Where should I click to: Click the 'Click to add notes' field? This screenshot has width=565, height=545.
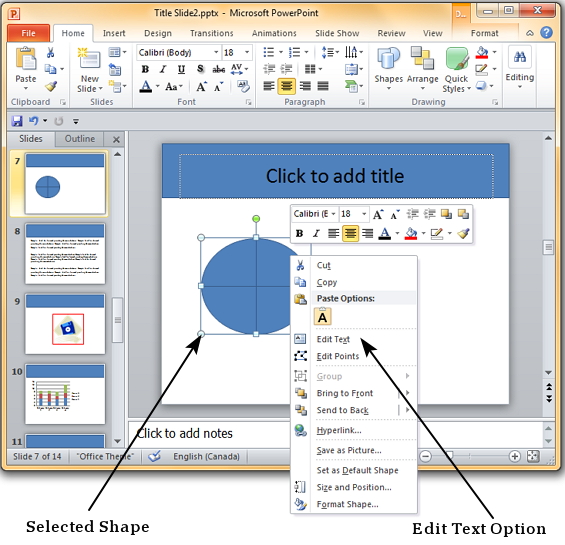335,433
